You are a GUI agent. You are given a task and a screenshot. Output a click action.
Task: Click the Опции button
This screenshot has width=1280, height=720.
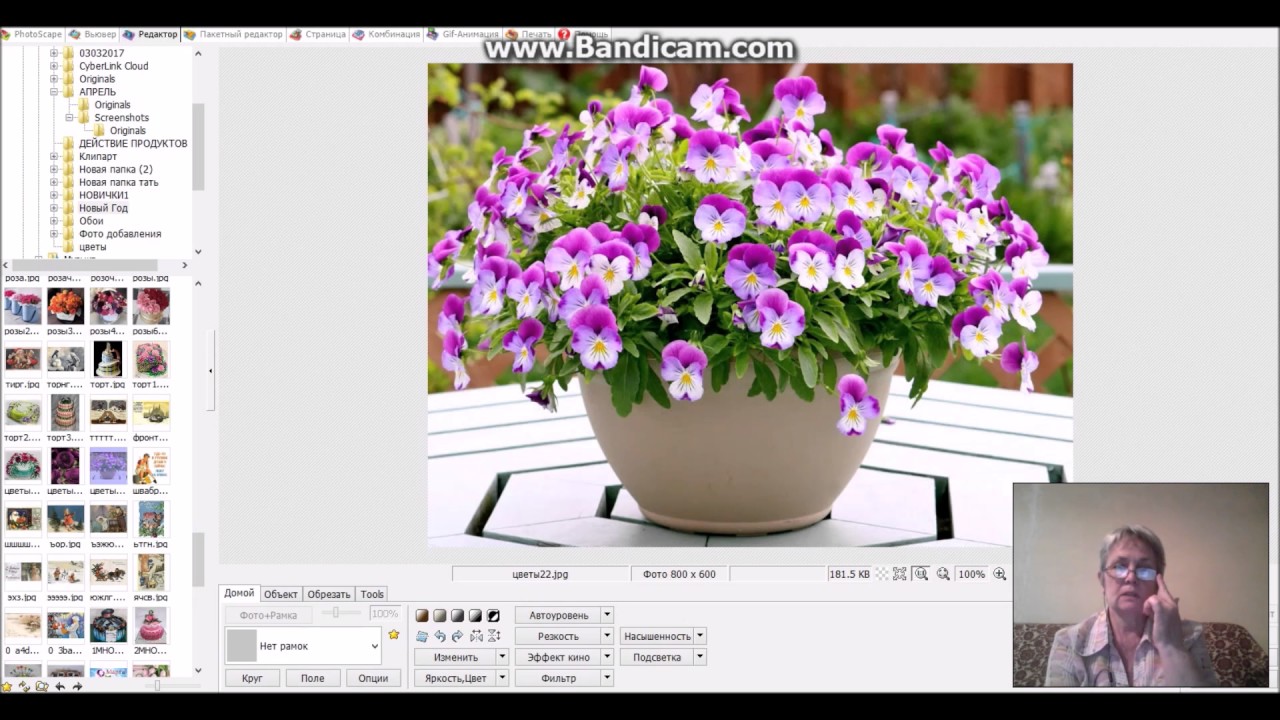click(x=373, y=678)
